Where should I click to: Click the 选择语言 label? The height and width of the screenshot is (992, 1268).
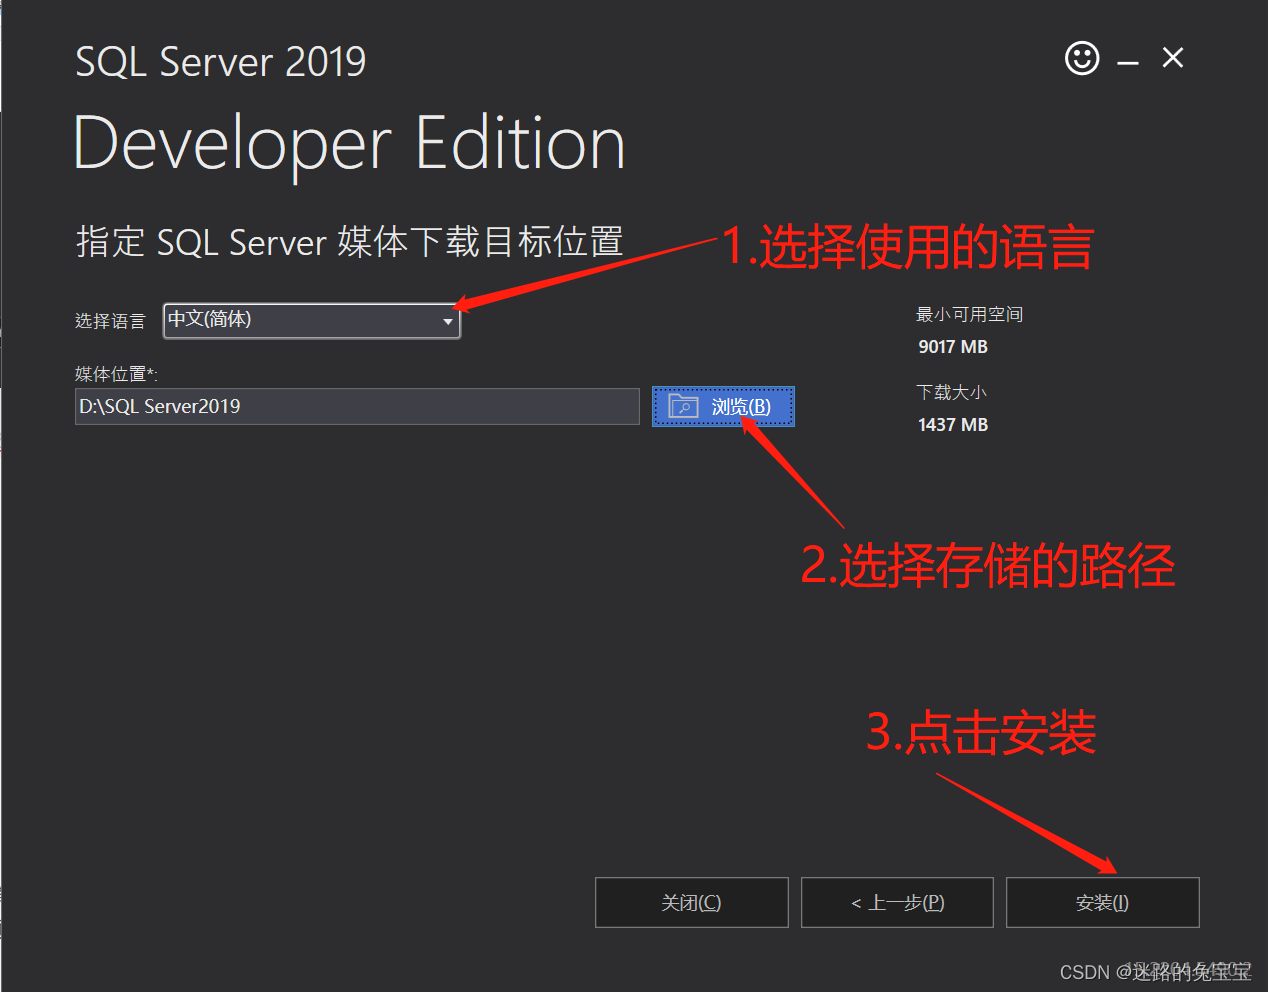click(x=110, y=320)
